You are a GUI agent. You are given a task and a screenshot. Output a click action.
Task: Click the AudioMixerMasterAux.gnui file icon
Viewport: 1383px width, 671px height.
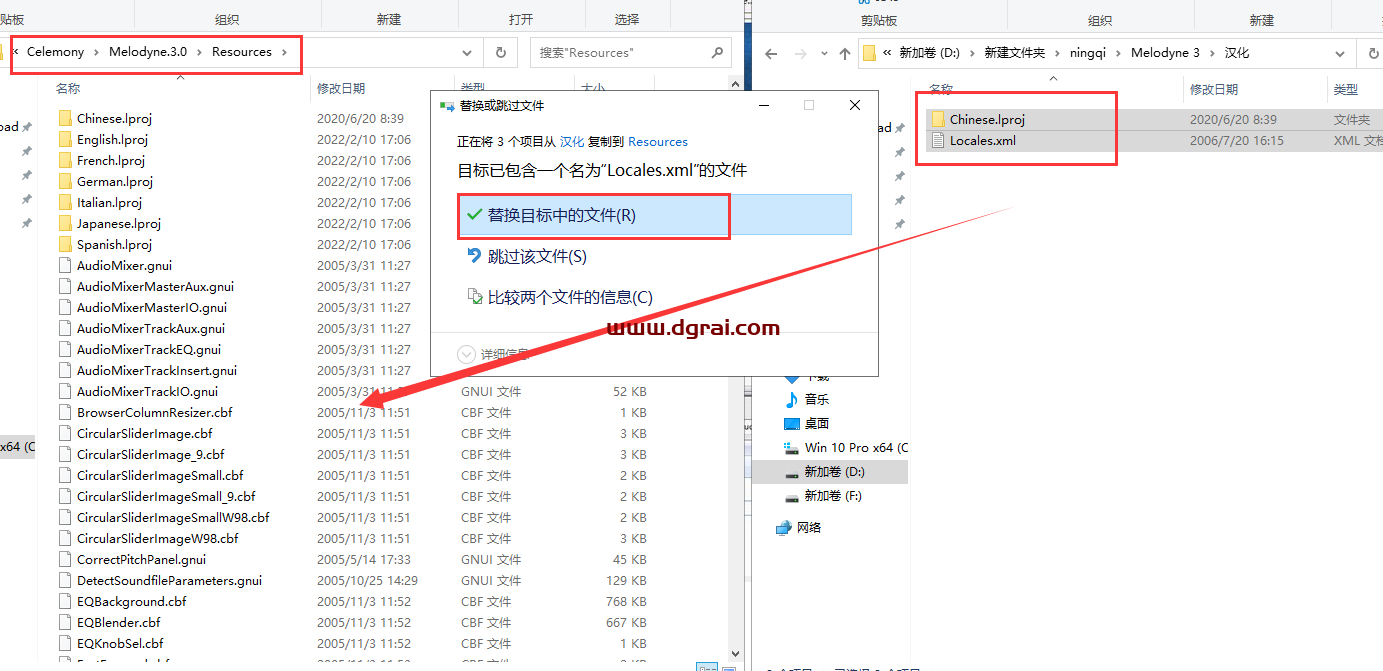65,286
